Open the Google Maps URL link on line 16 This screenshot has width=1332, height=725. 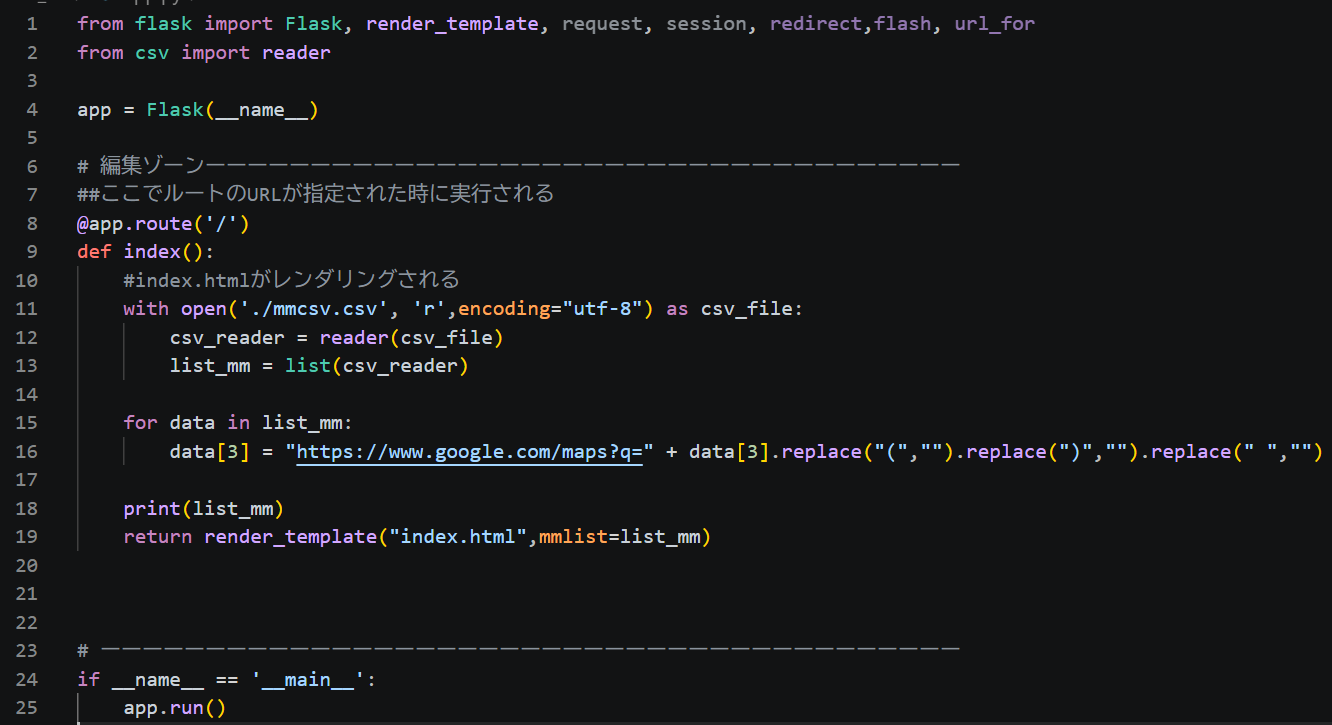470,451
